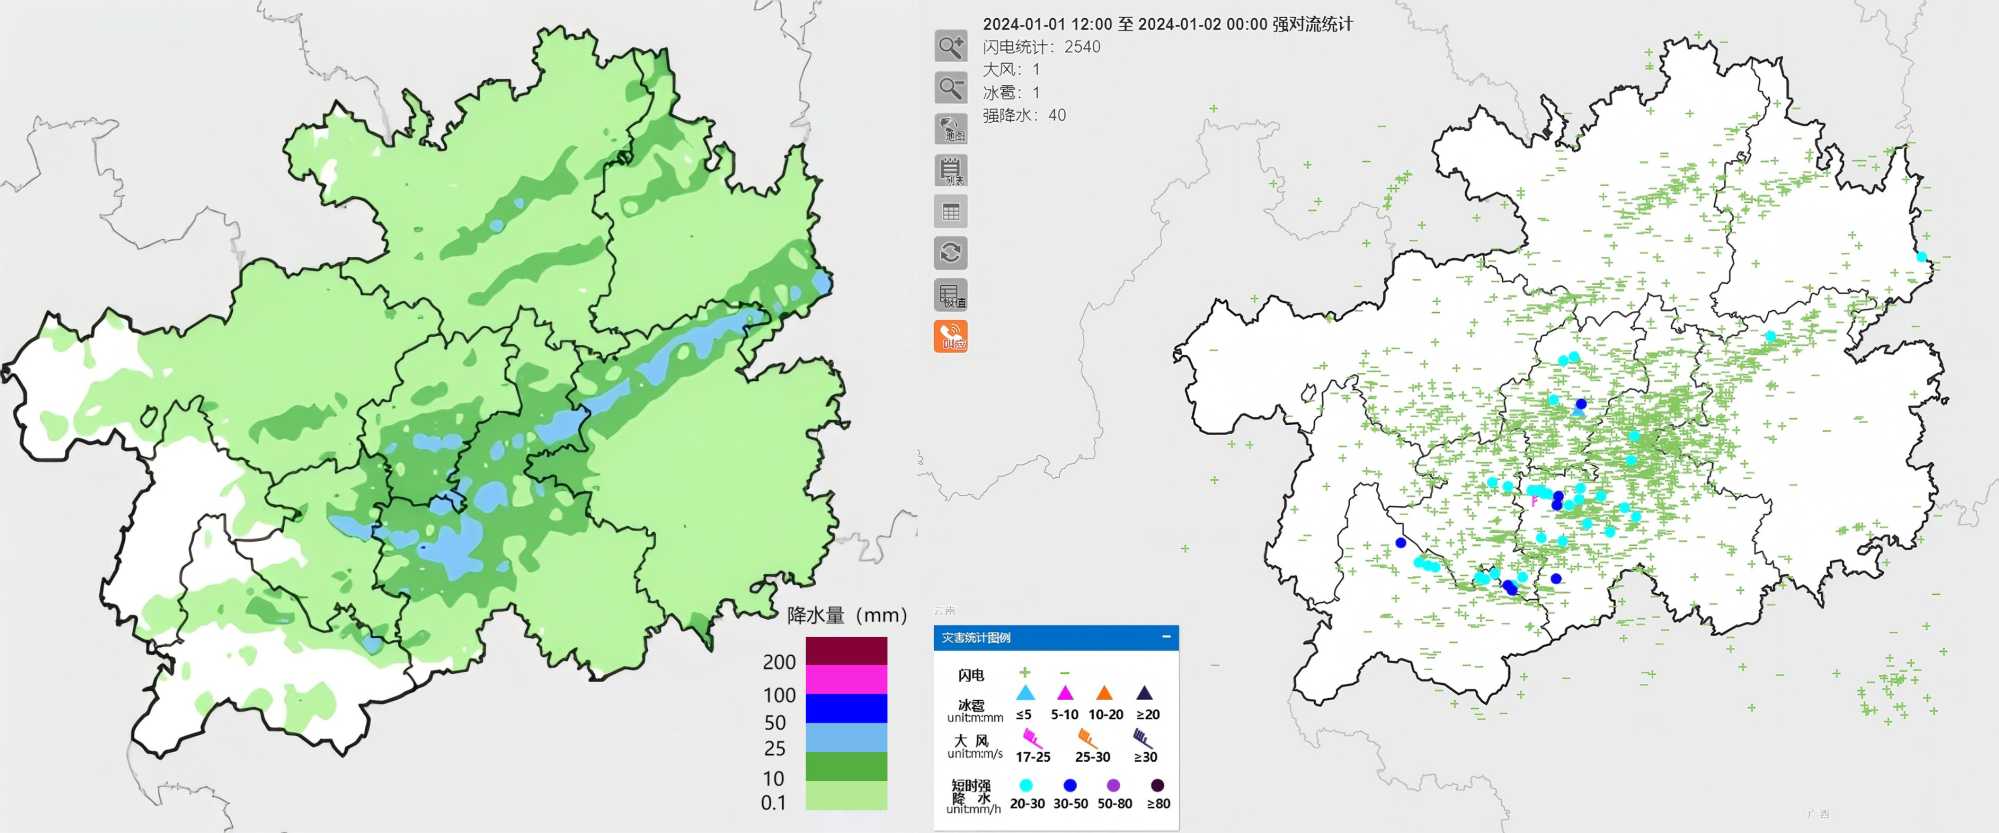1999x833 pixels.
Task: Open the 列表 list view button
Action: pyautogui.click(x=950, y=170)
